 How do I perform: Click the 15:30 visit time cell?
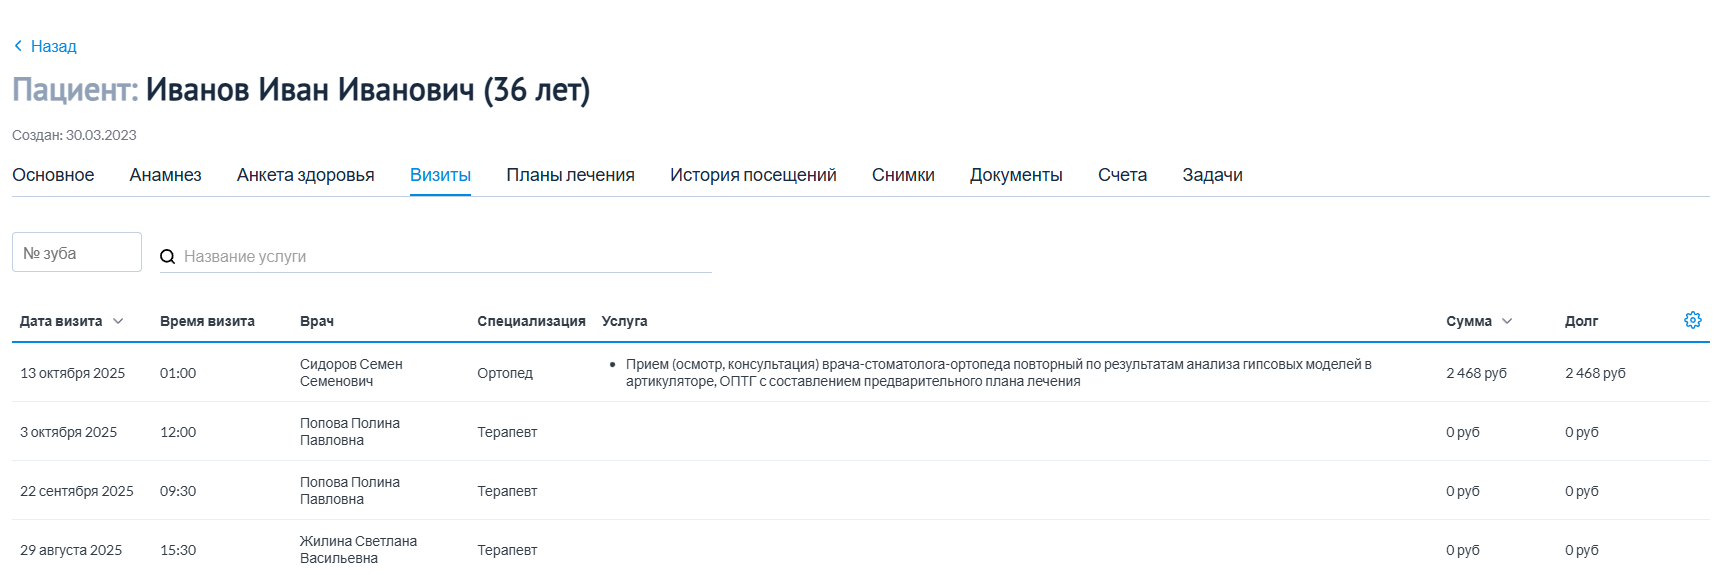click(178, 550)
